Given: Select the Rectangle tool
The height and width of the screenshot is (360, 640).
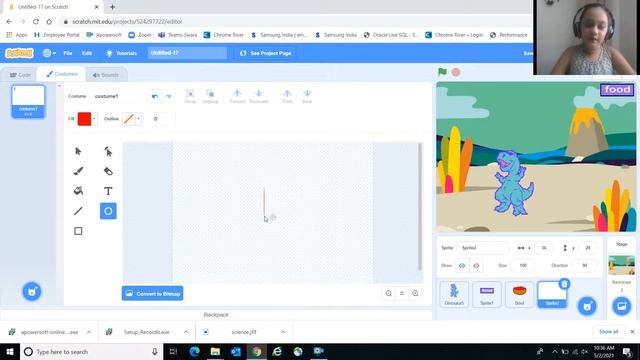Looking at the screenshot, I should [78, 231].
